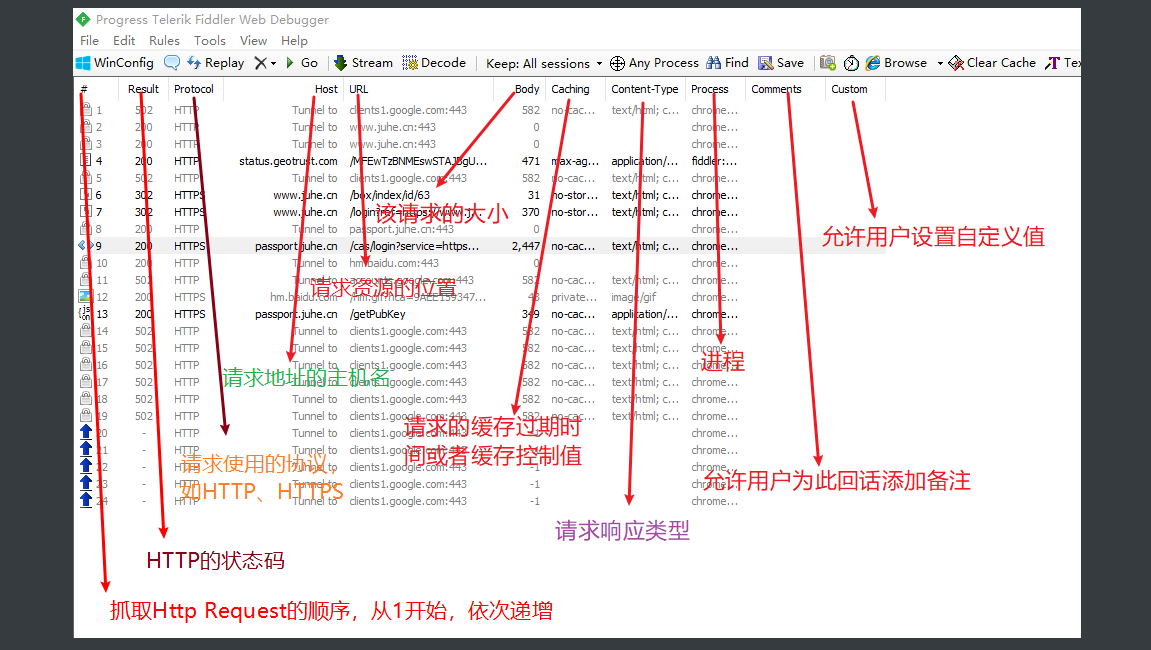Select the status.geotrust.com host cell
This screenshot has height=650, width=1151.
pyautogui.click(x=288, y=161)
